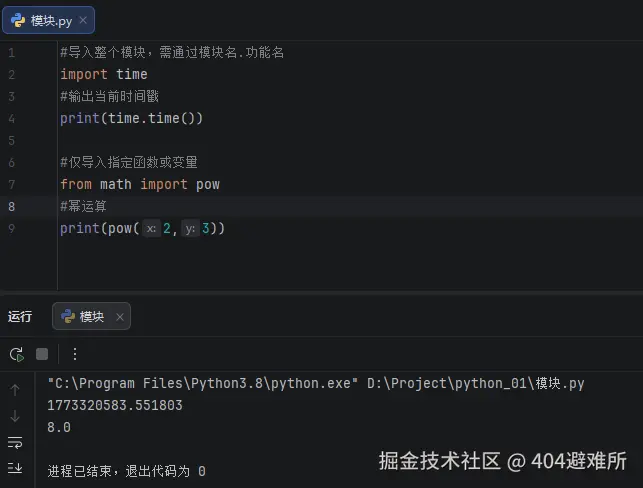The image size is (643, 488).
Task: Click the 'y:' parameter hint
Action: tap(190, 228)
